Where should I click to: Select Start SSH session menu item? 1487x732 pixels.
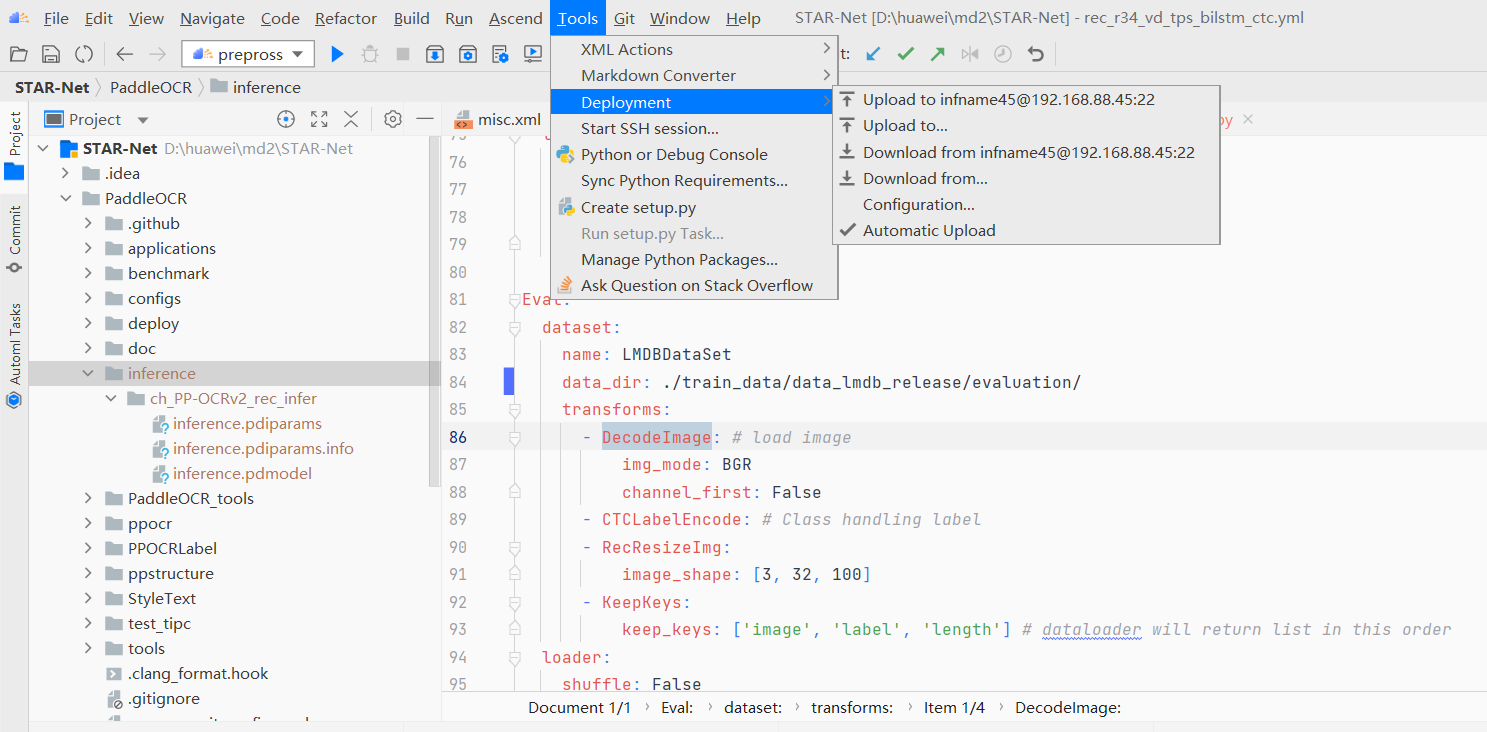tap(649, 128)
